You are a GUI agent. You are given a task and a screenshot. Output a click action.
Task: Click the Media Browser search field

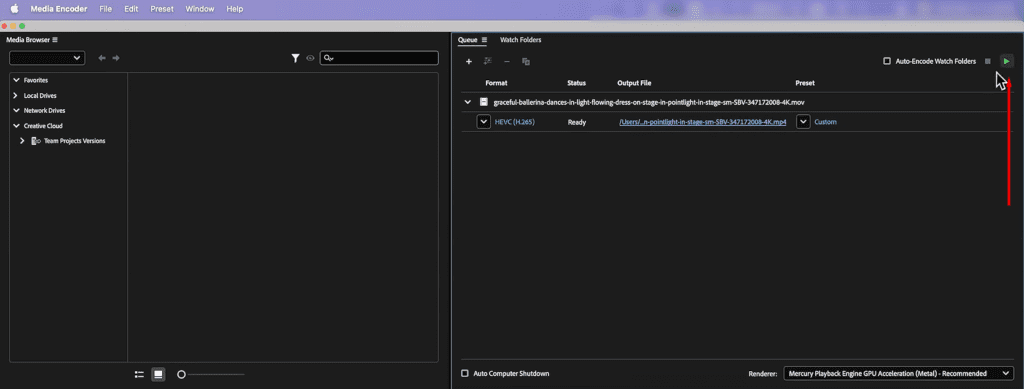coord(379,58)
